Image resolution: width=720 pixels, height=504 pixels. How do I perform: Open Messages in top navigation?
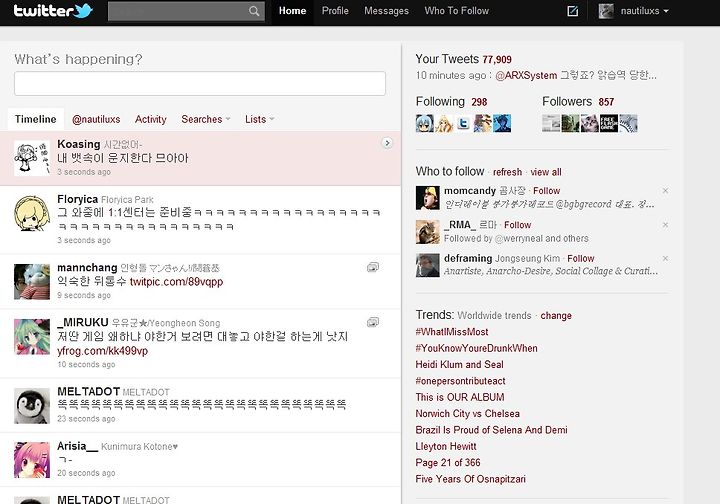(386, 11)
